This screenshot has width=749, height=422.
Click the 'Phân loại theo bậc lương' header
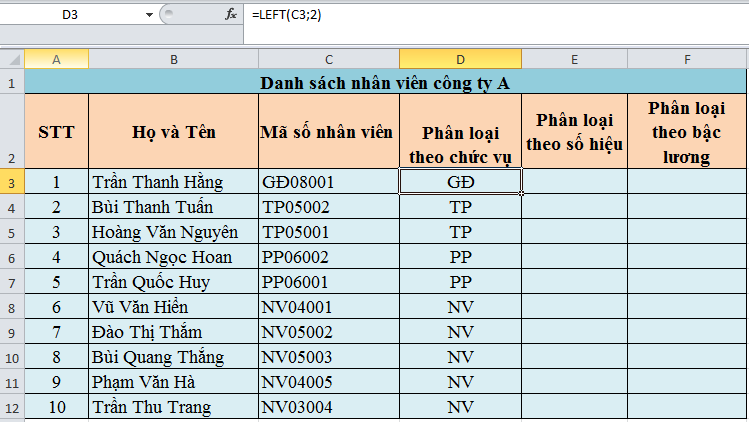pos(687,131)
